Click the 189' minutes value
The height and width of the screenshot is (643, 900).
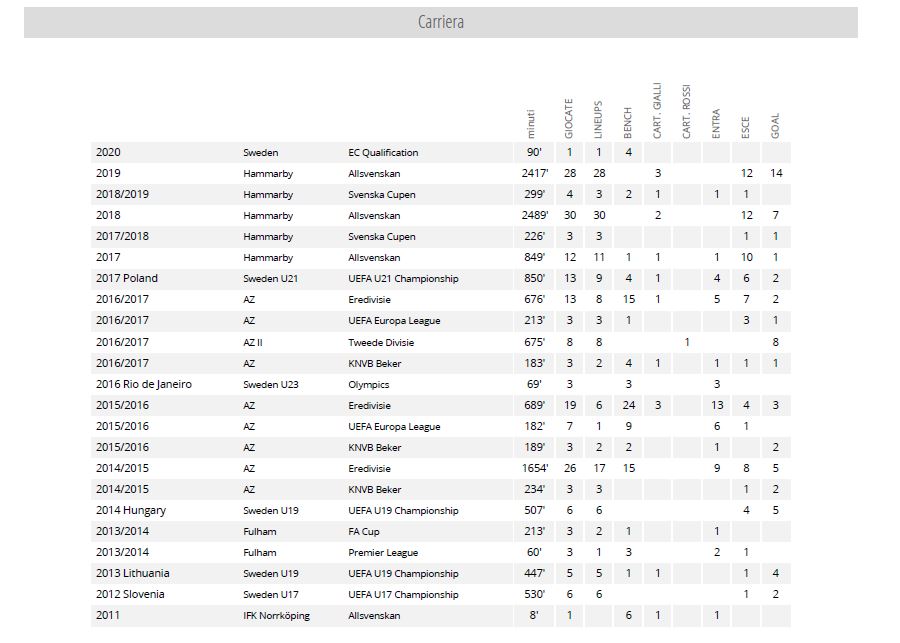pyautogui.click(x=534, y=447)
